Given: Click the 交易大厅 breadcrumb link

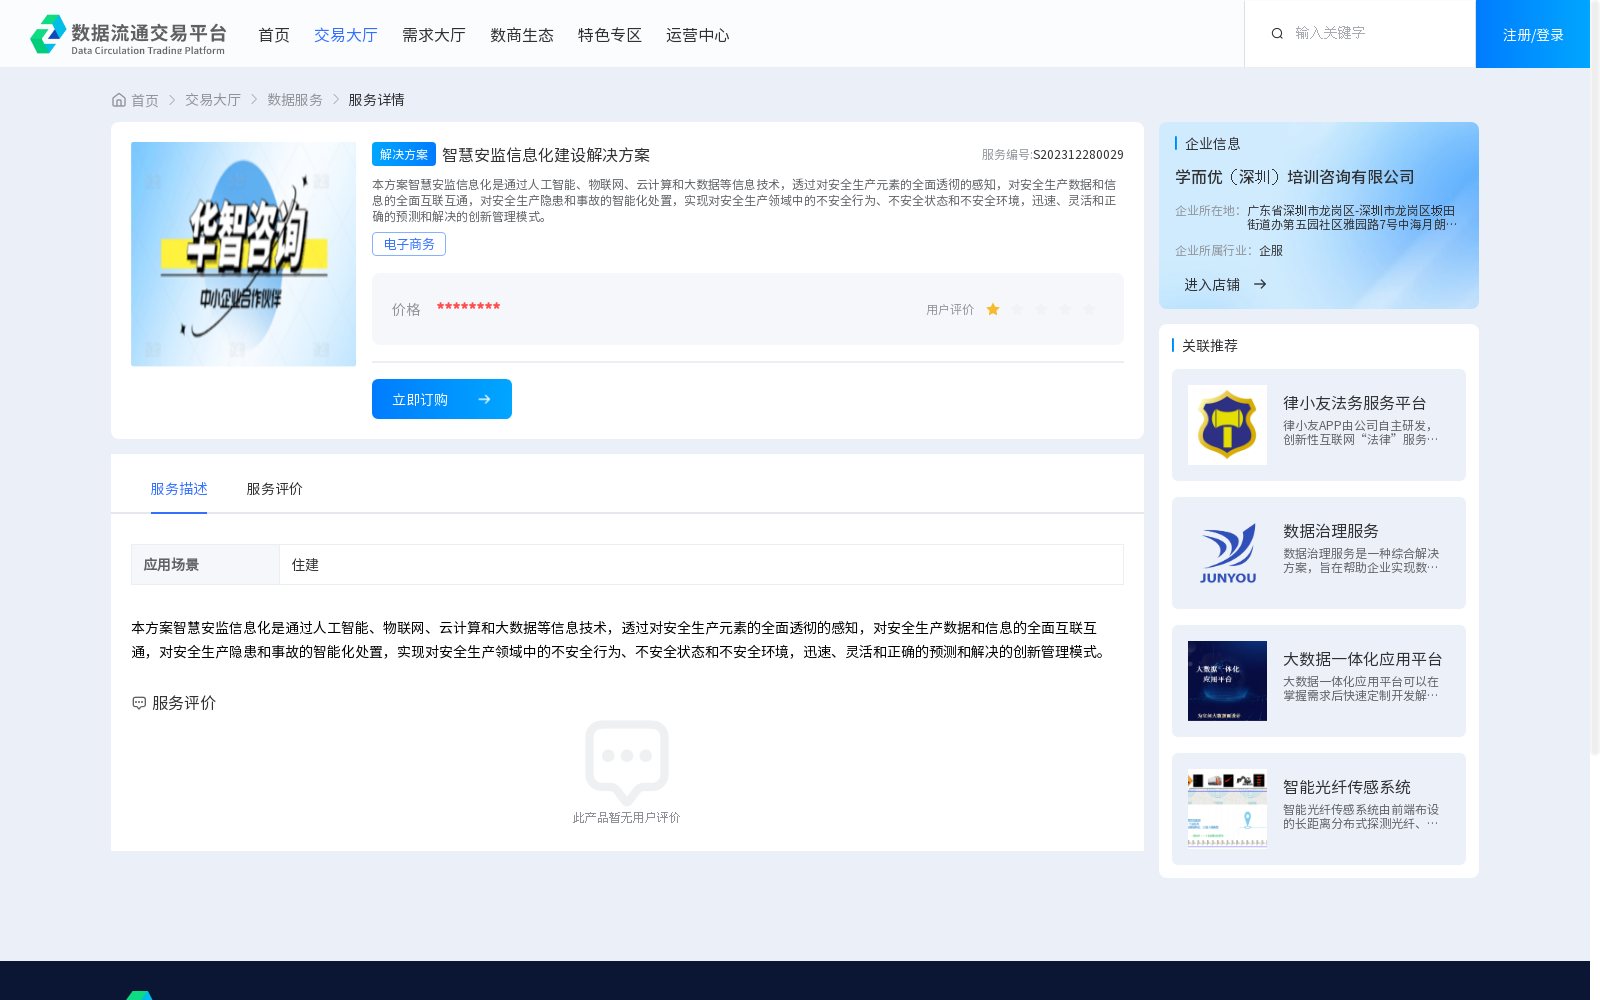Looking at the screenshot, I should pos(213,100).
